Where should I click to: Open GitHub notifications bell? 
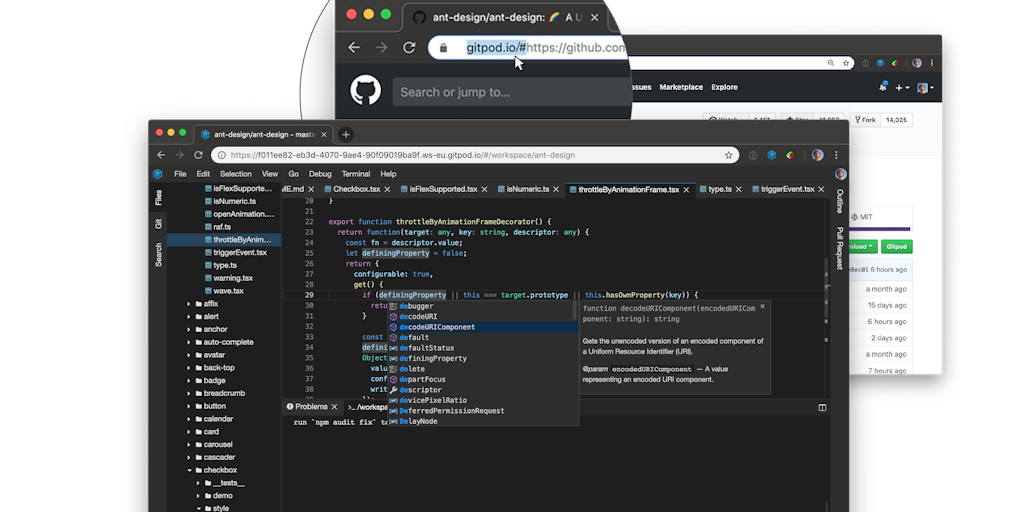(x=883, y=88)
